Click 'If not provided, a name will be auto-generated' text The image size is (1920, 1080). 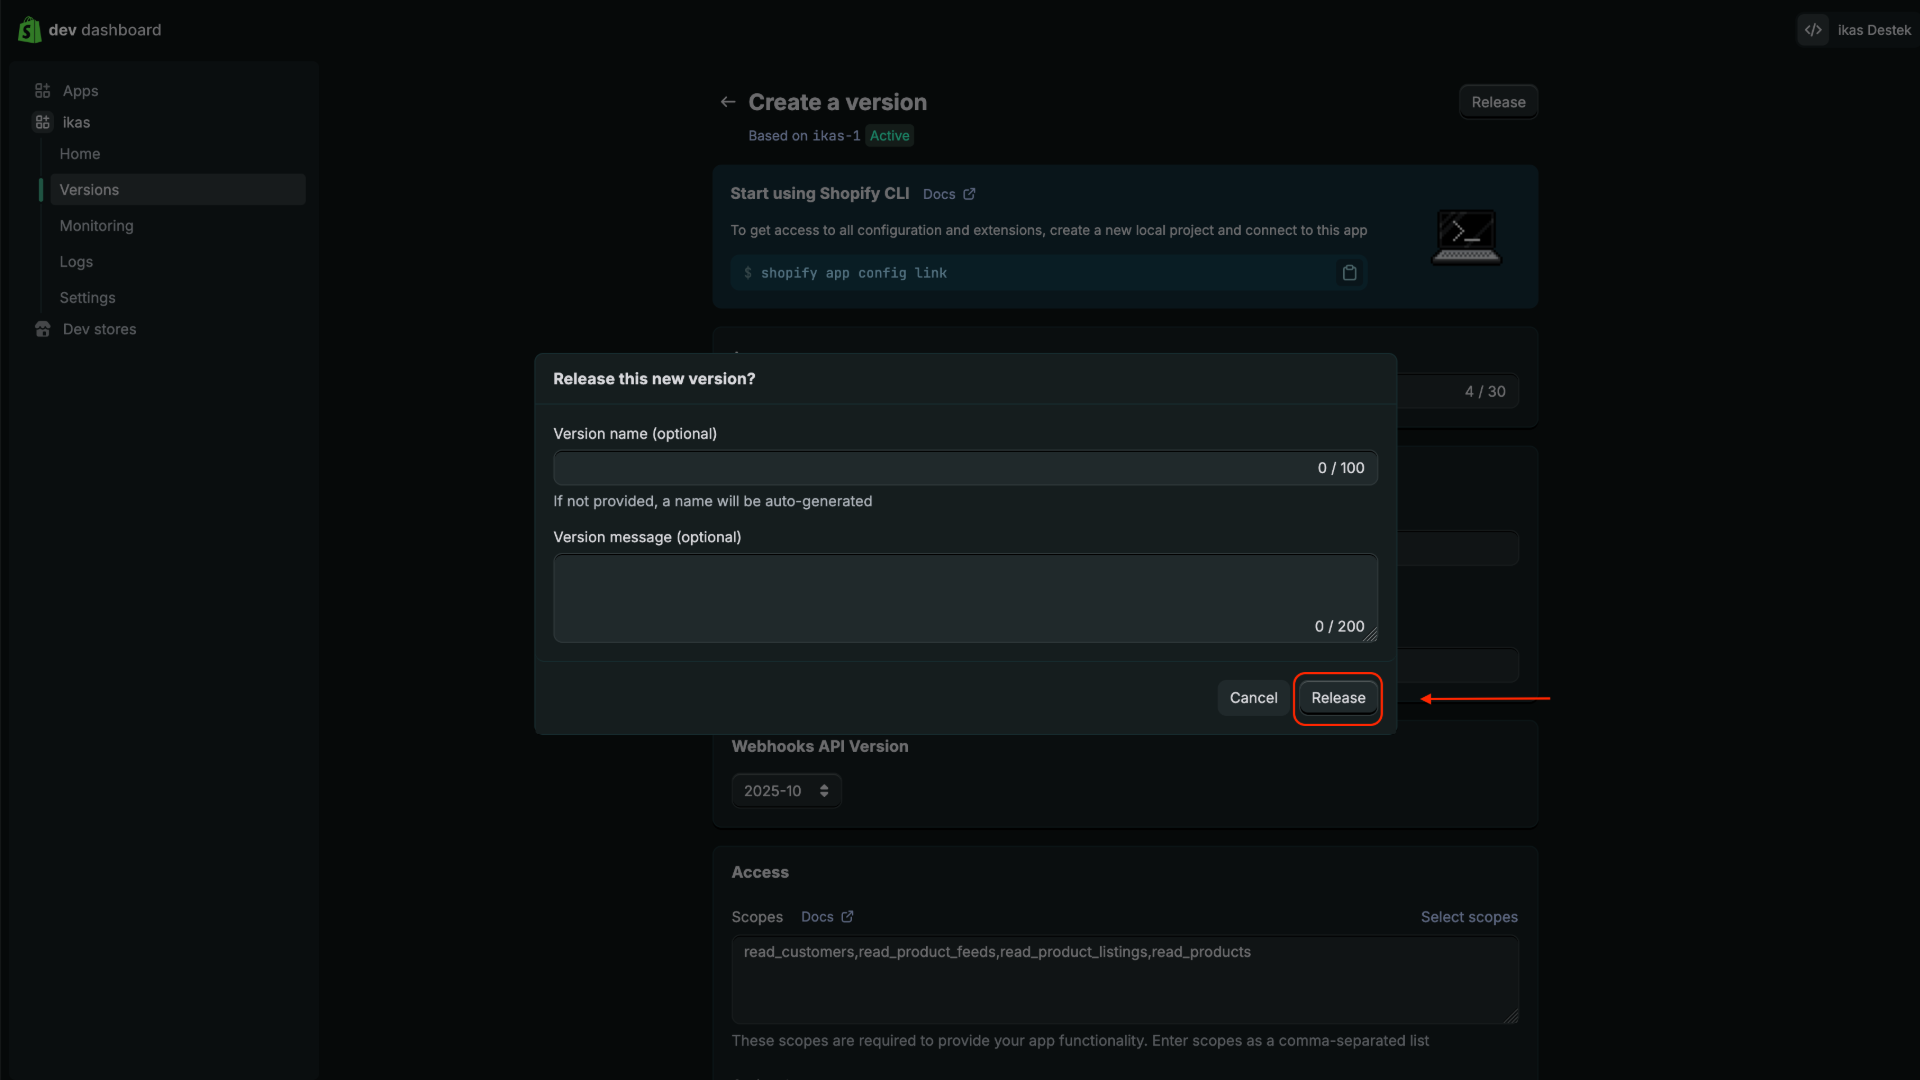pos(713,501)
